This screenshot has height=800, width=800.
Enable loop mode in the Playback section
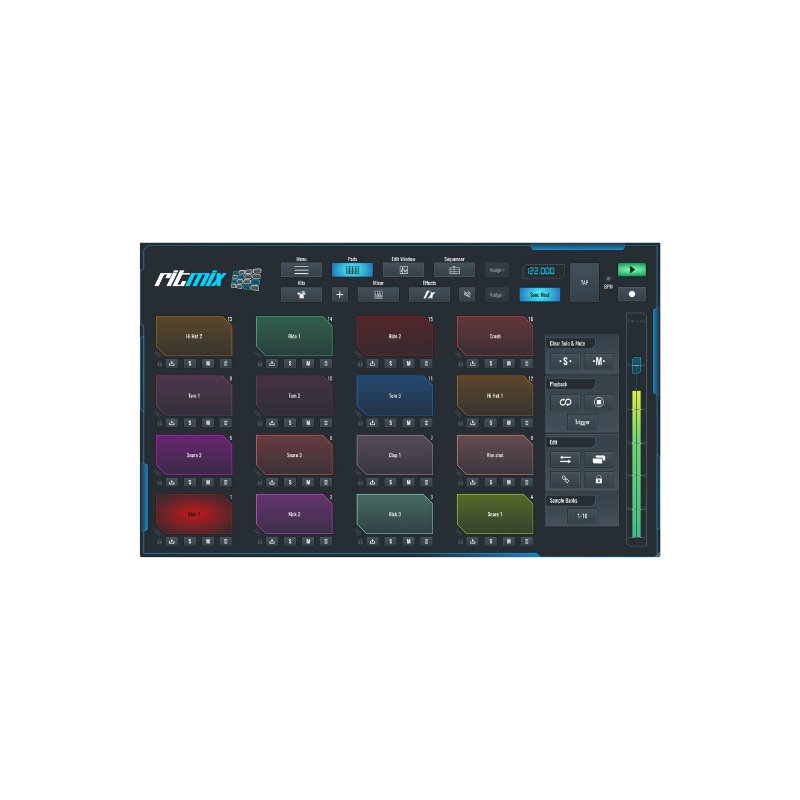(x=565, y=402)
